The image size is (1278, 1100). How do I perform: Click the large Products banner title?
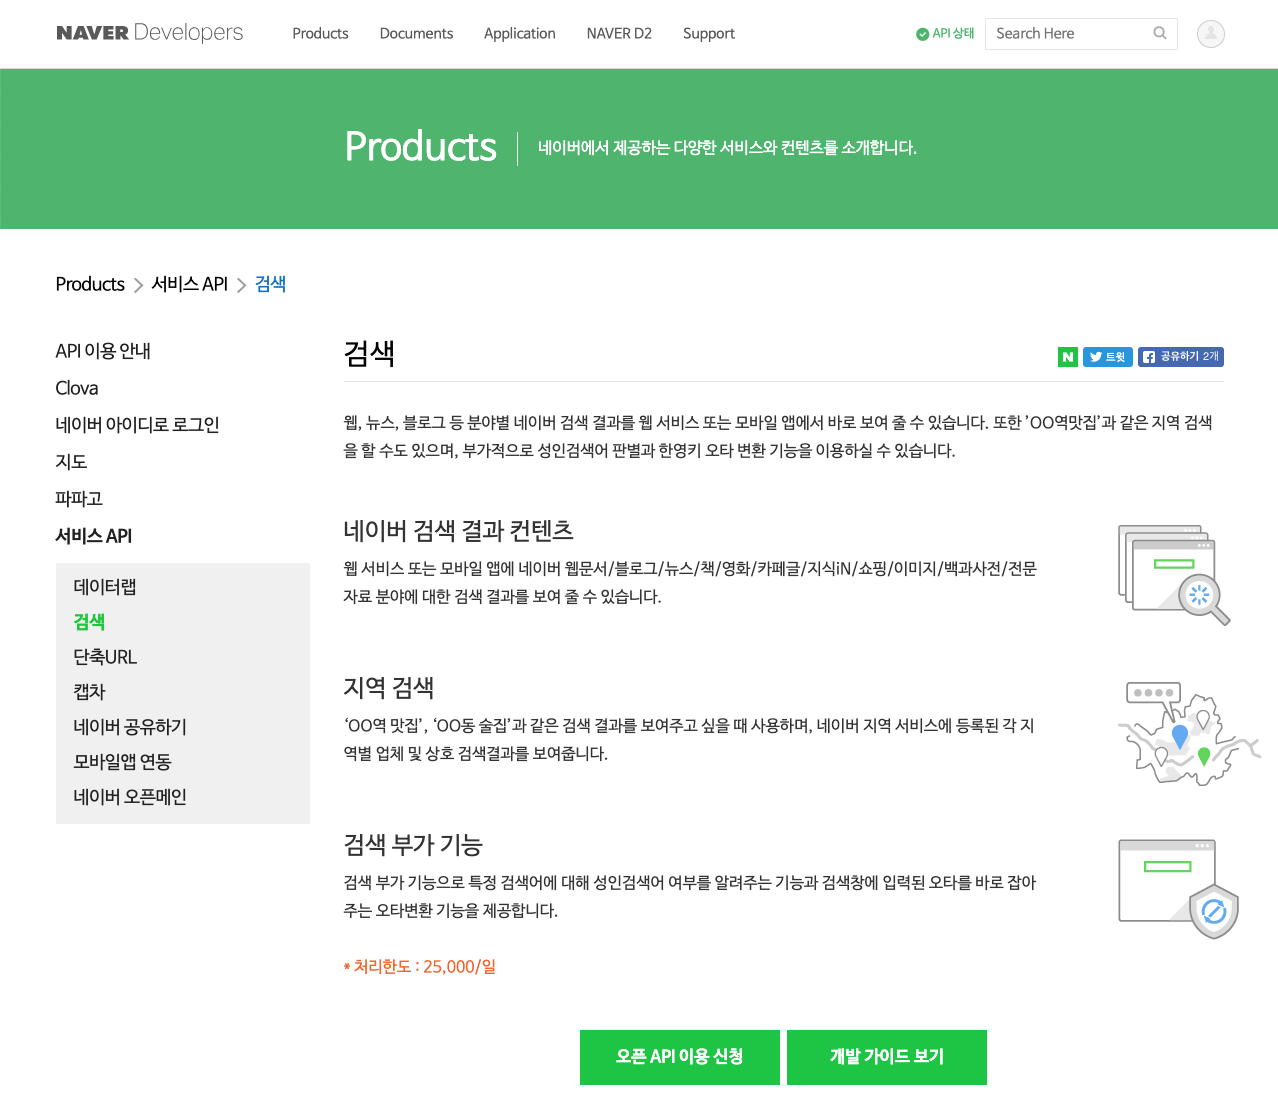click(x=421, y=147)
